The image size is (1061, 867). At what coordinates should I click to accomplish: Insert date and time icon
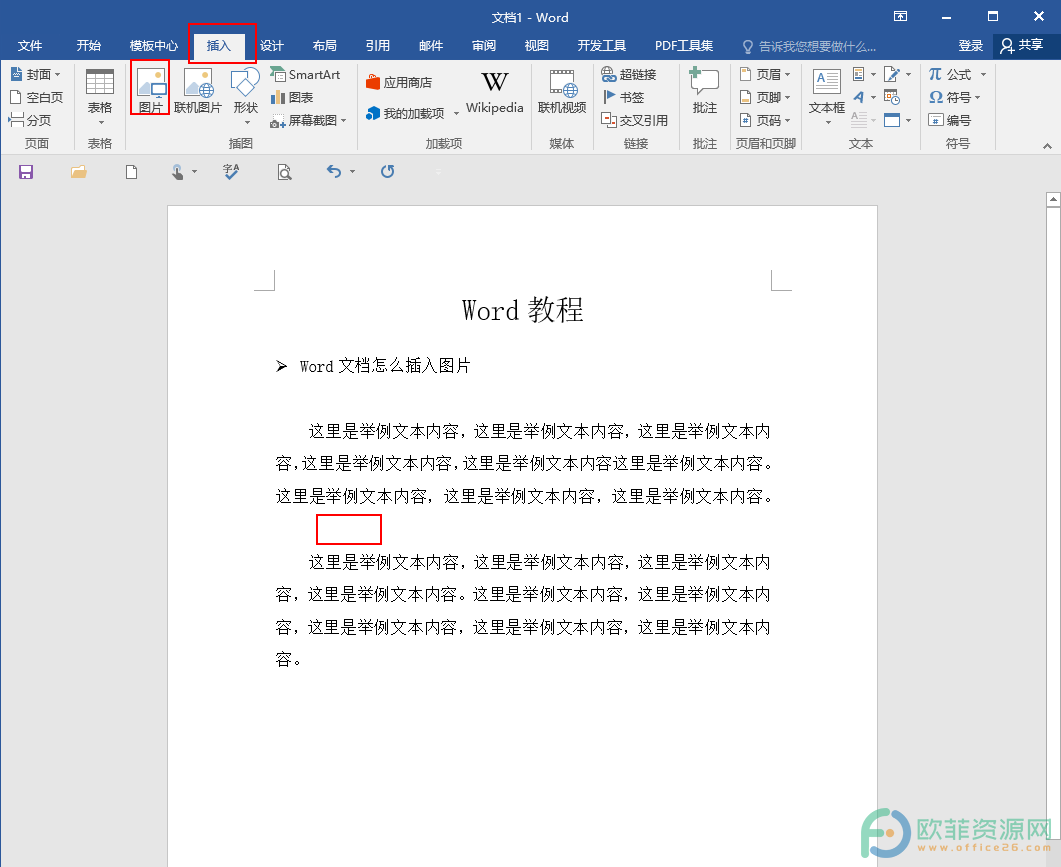[892, 97]
